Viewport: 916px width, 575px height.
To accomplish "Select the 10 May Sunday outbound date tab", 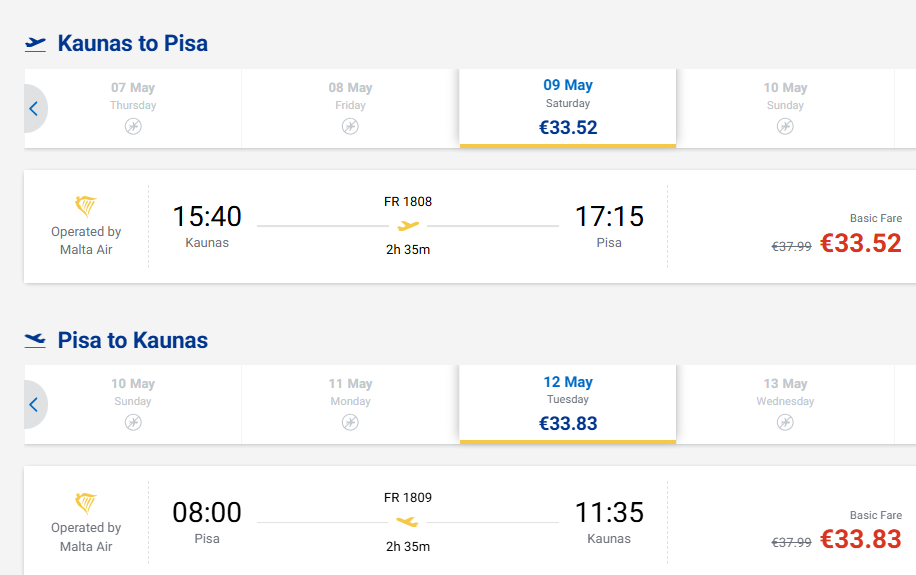I will (x=785, y=107).
